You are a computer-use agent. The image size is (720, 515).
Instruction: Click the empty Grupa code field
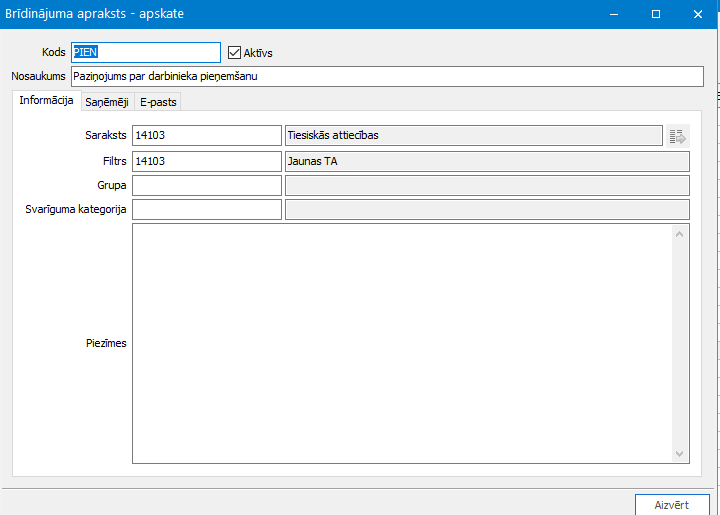click(206, 185)
